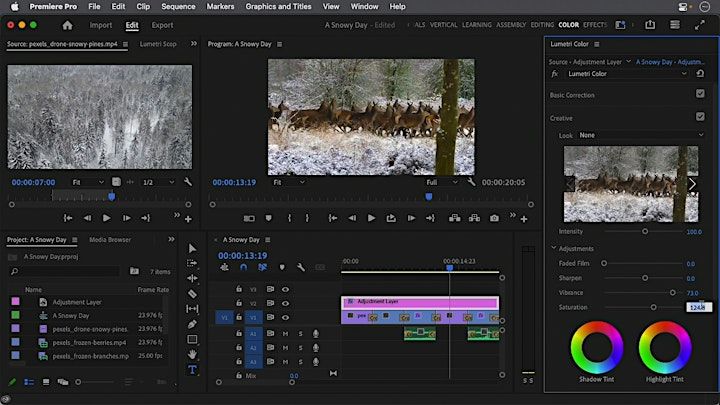Screen dimensions: 720x405
Task: Click the Export button in the header
Action: pos(162,25)
